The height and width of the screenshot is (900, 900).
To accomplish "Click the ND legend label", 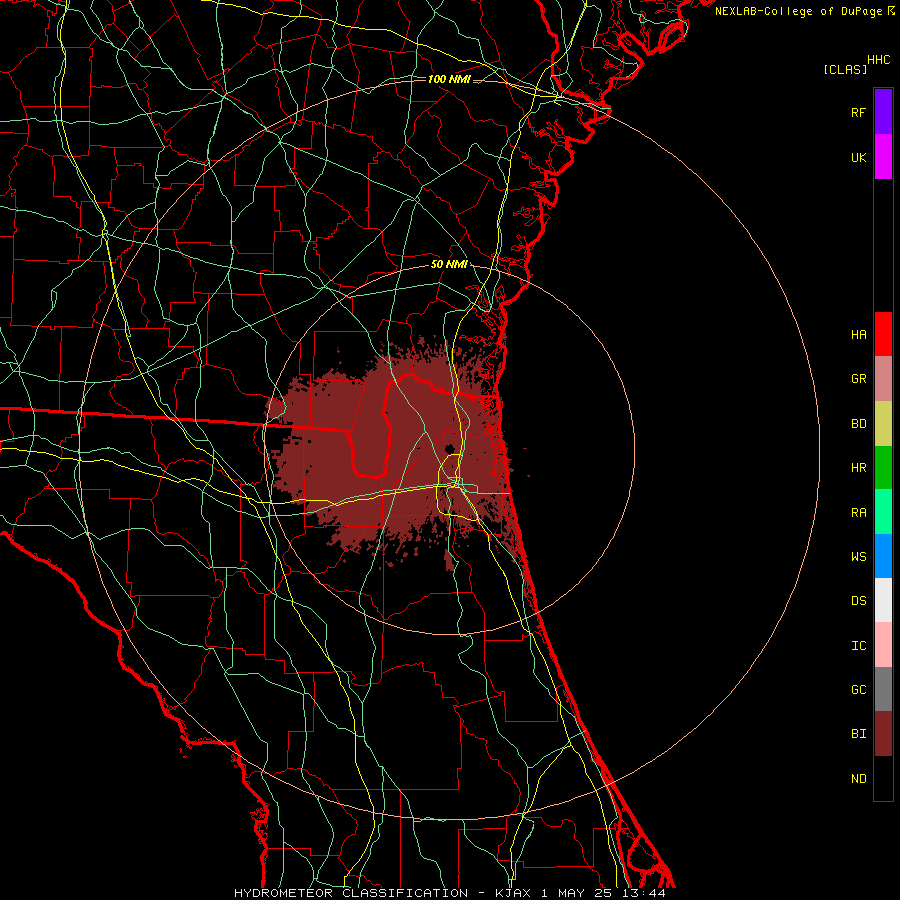I will click(858, 779).
